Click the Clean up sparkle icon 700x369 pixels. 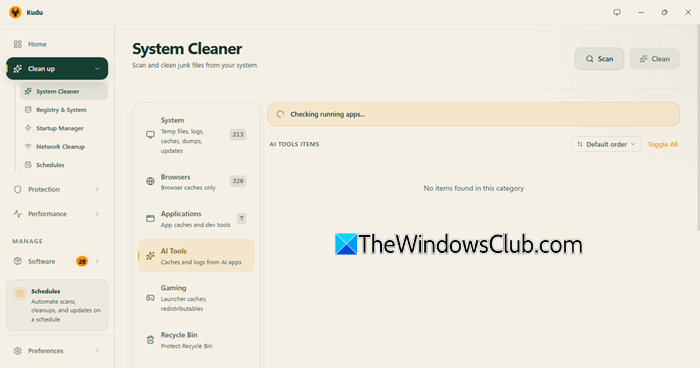(x=17, y=69)
